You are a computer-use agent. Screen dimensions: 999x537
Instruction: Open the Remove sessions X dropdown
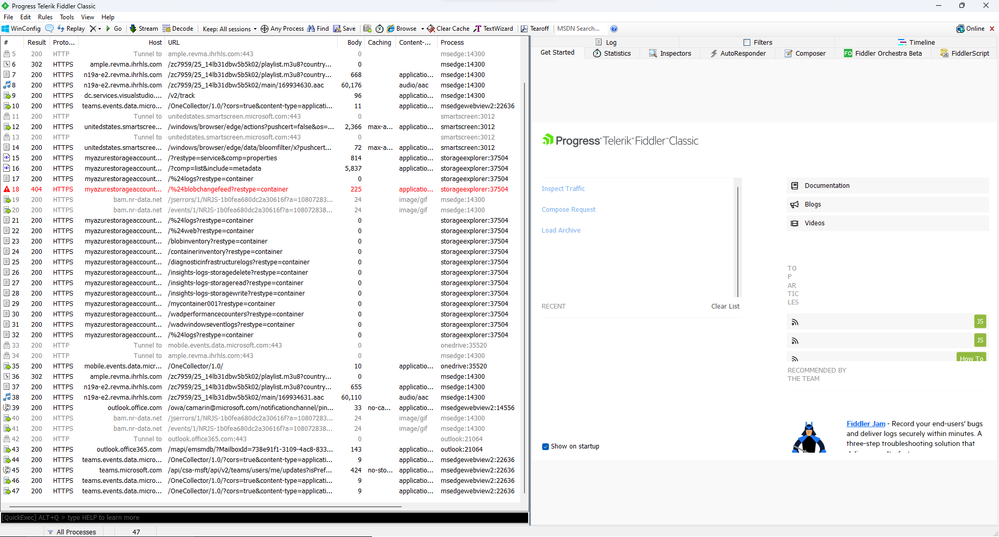95,29
